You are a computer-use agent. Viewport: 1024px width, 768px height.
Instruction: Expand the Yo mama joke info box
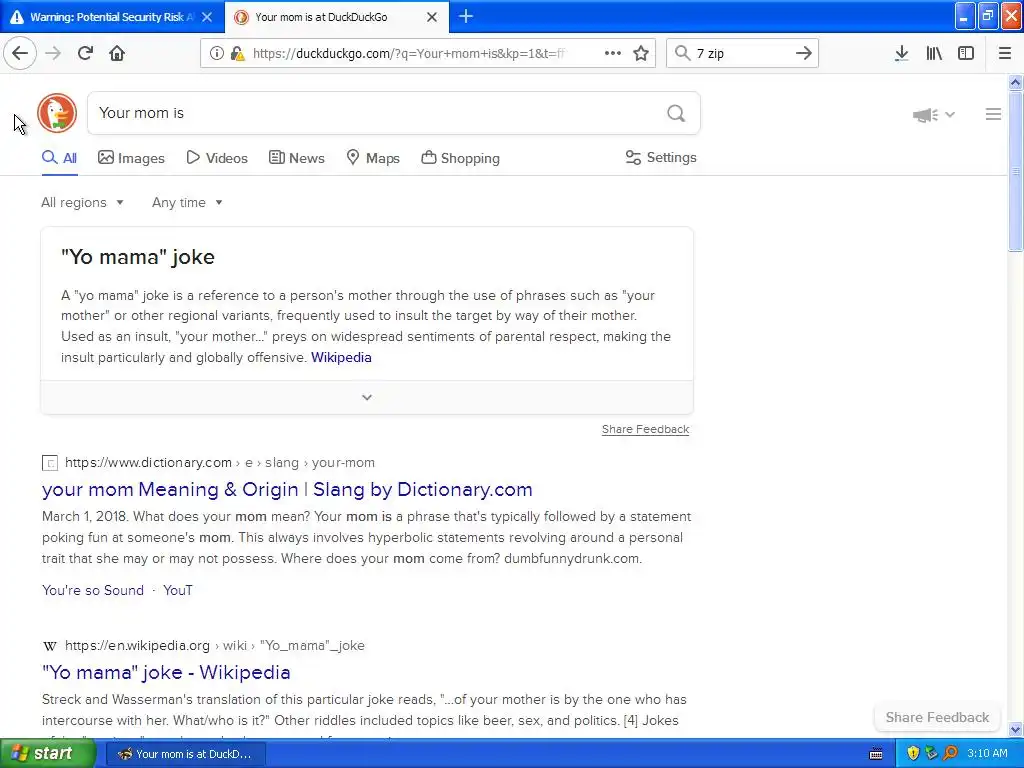pyautogui.click(x=367, y=397)
